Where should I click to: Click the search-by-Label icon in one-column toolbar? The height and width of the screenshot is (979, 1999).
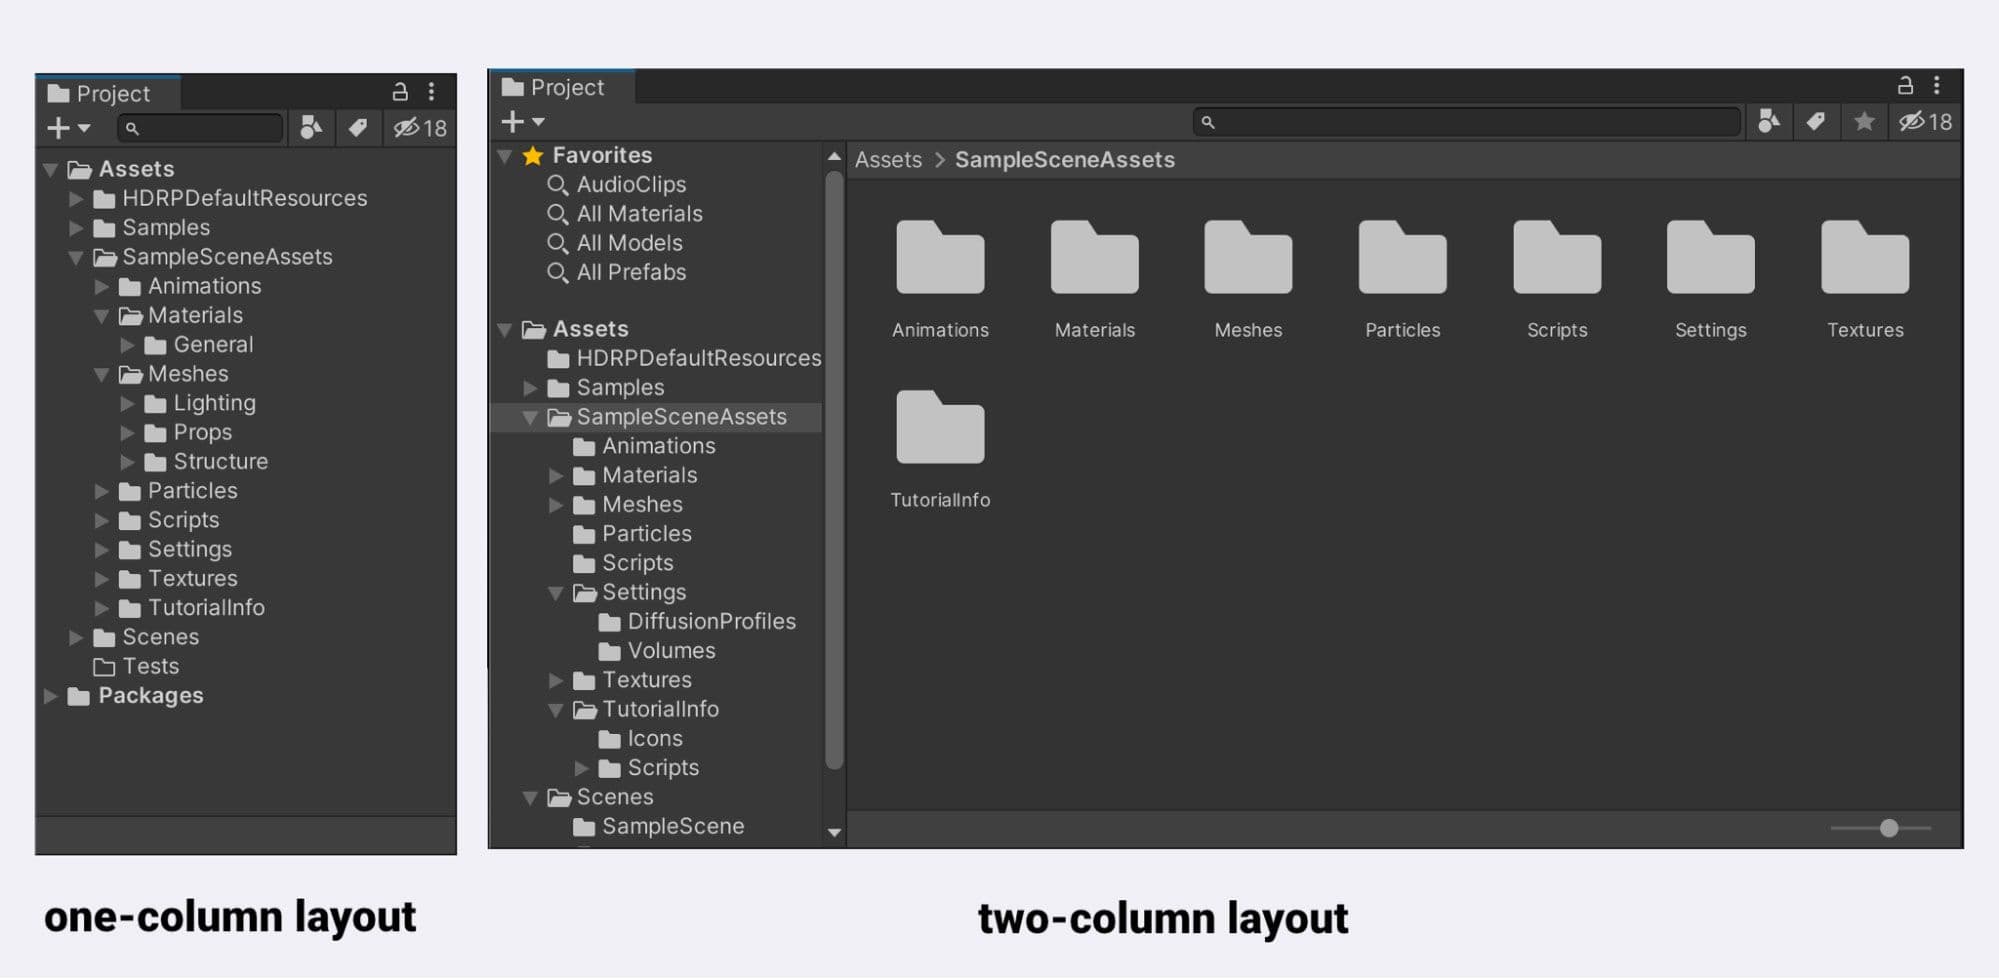358,128
